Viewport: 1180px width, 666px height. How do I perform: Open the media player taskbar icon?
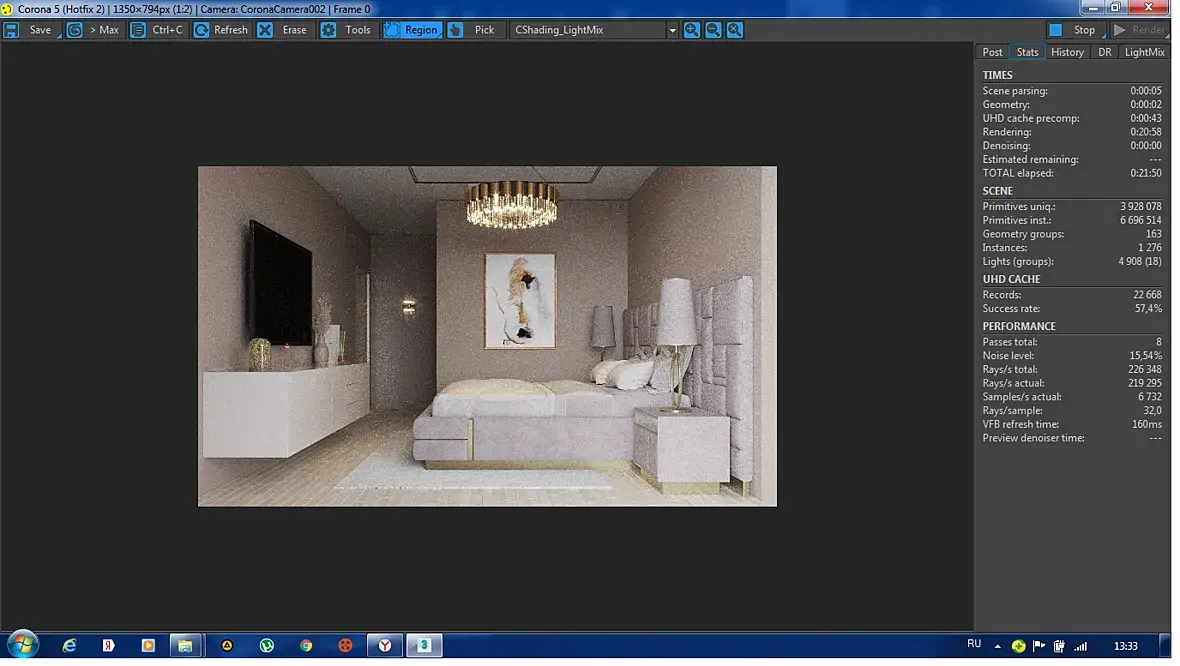[148, 646]
